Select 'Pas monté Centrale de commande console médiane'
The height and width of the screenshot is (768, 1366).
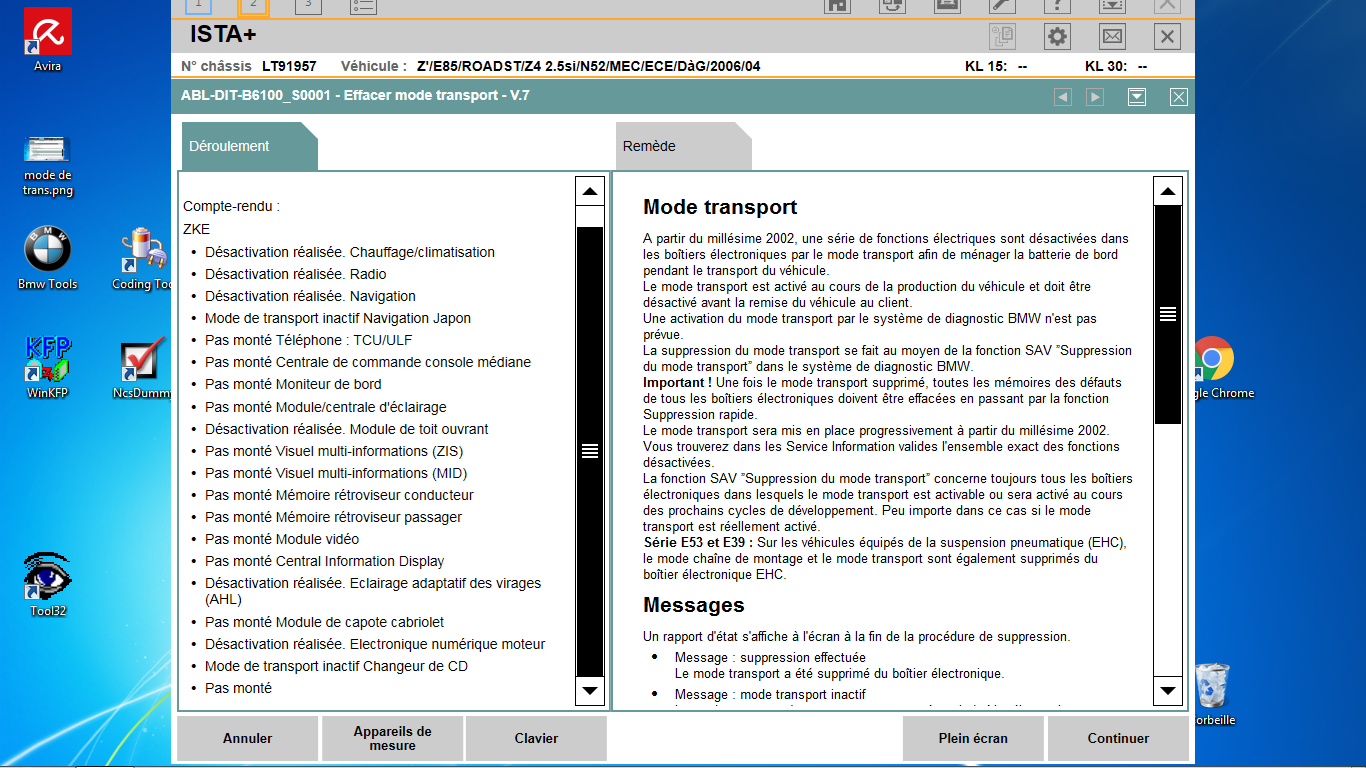[x=368, y=362]
